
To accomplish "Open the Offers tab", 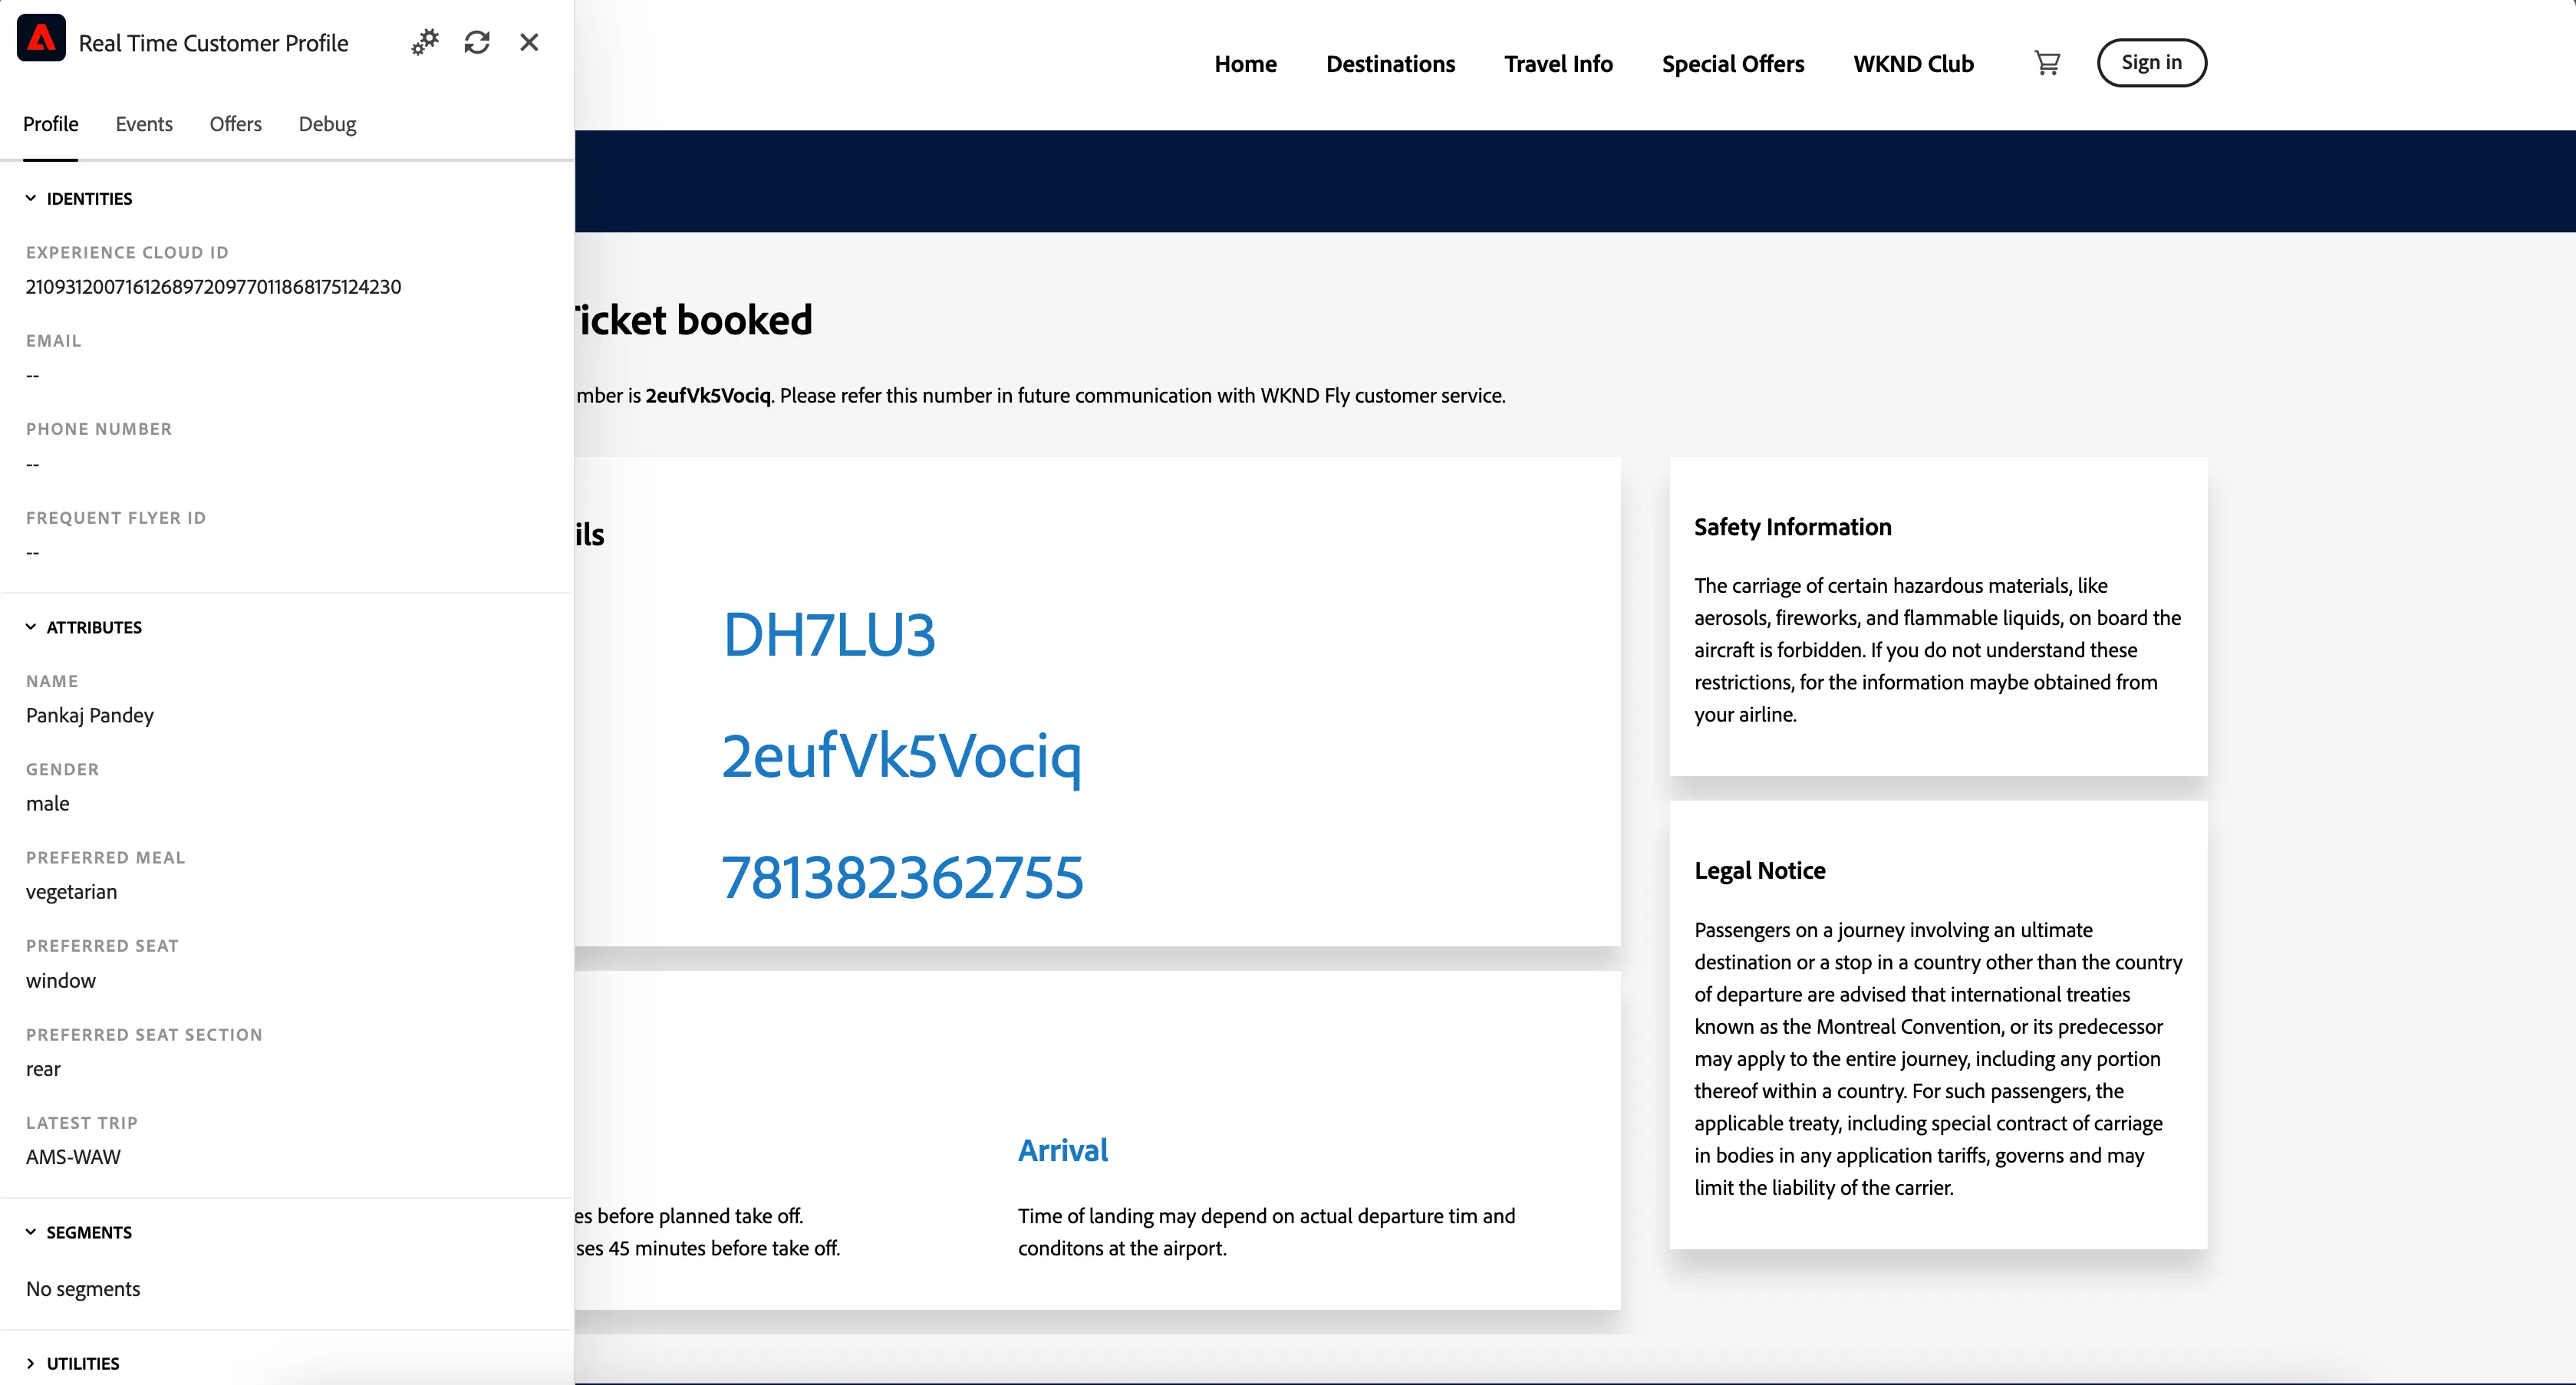I will click(236, 124).
